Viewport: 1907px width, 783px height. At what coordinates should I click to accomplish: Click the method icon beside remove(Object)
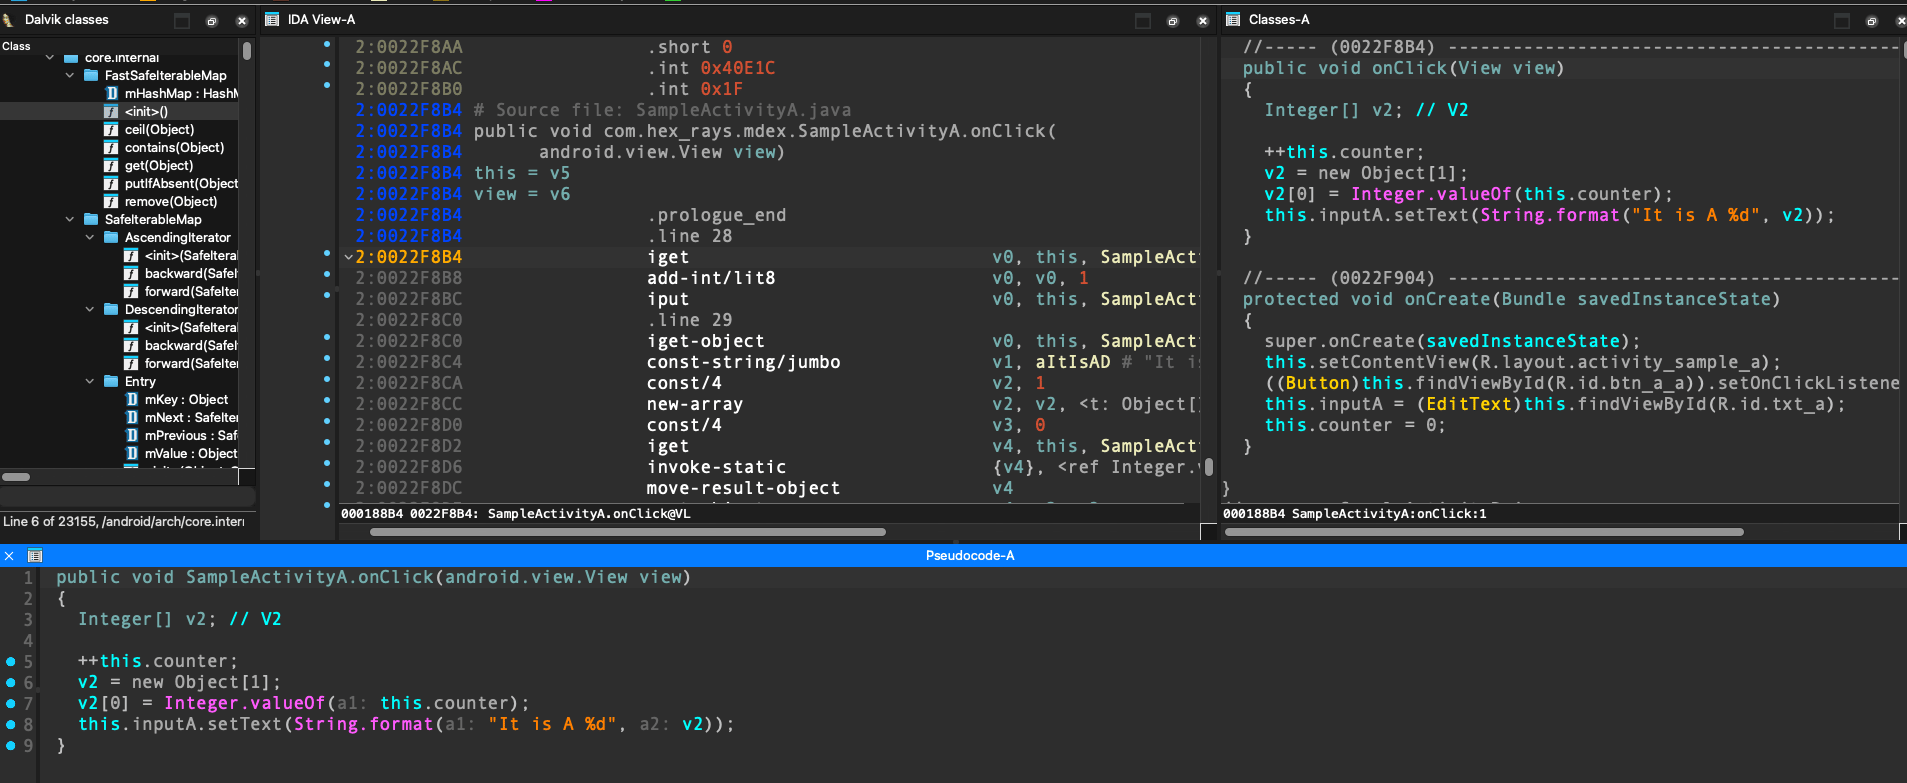click(x=111, y=201)
